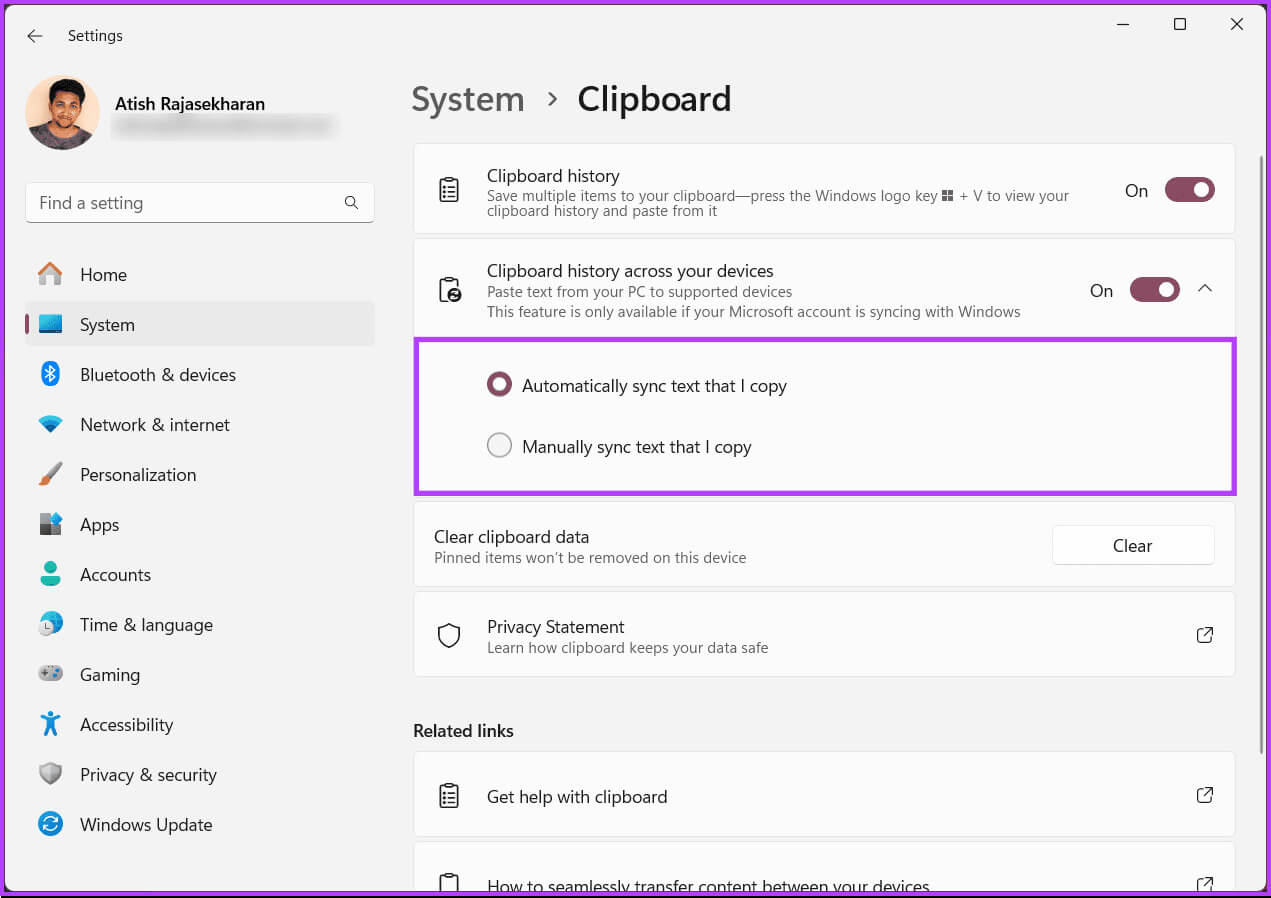The image size is (1271, 898).
Task: Click the Personalization paintbrush icon
Action: click(50, 474)
